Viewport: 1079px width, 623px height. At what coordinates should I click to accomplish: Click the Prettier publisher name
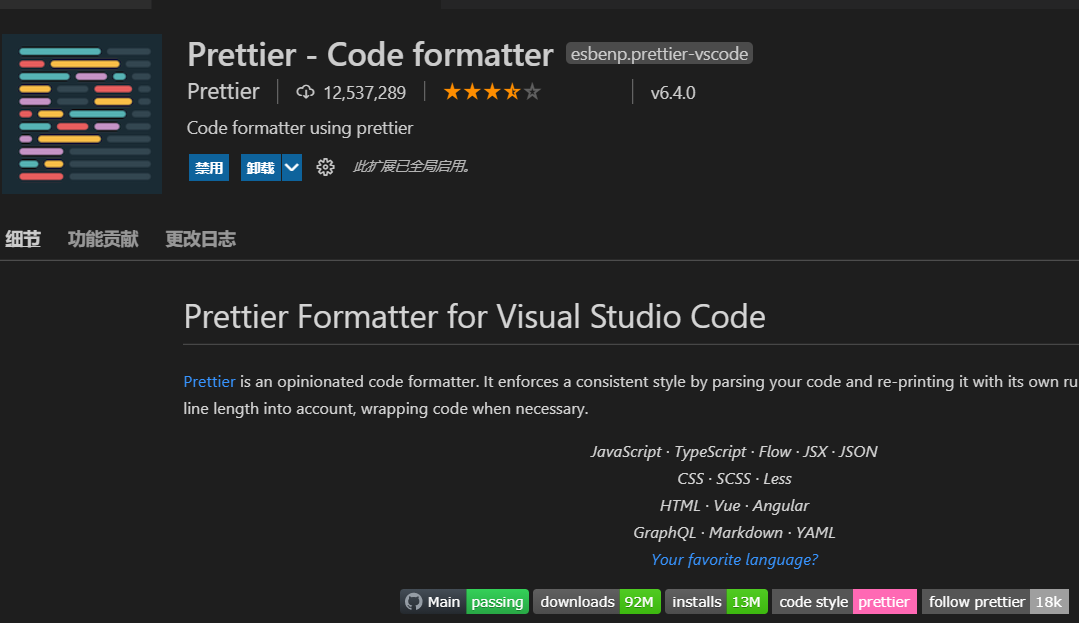pyautogui.click(x=223, y=91)
